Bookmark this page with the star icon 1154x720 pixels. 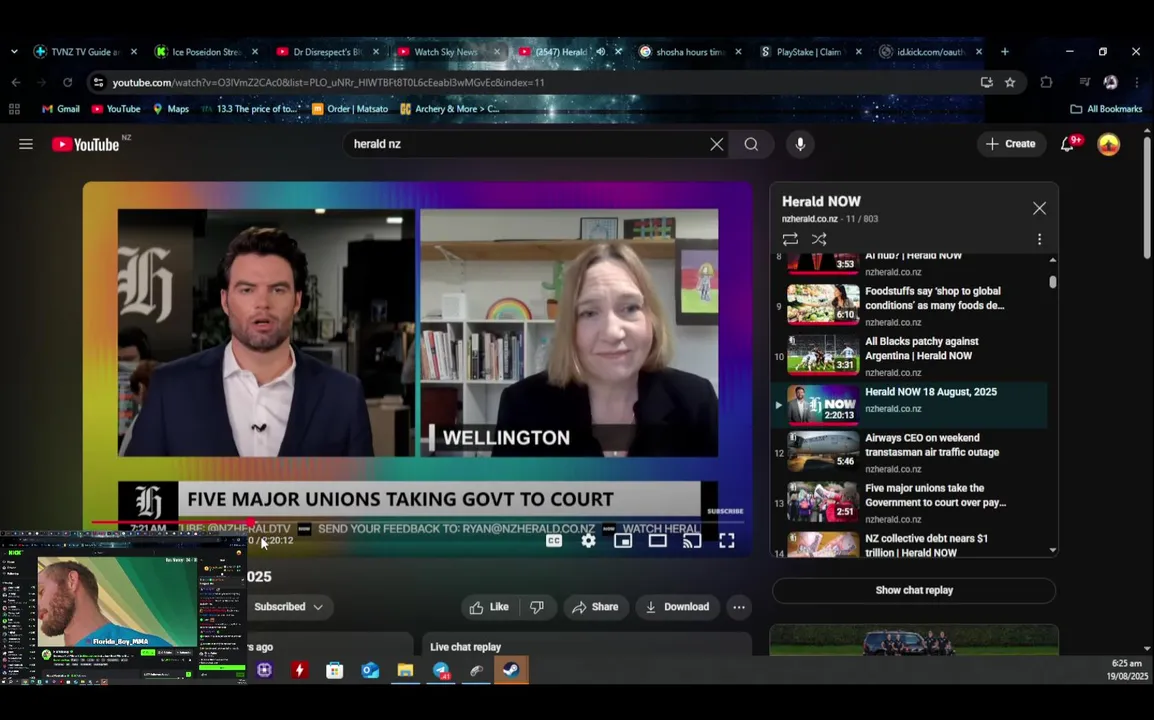1010,82
